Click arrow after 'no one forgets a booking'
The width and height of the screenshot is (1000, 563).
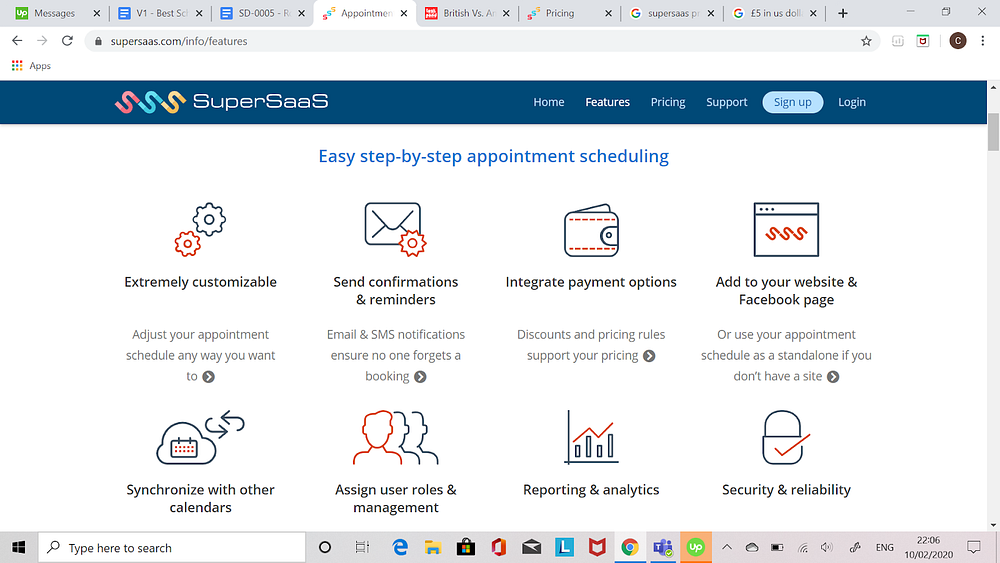tap(420, 377)
